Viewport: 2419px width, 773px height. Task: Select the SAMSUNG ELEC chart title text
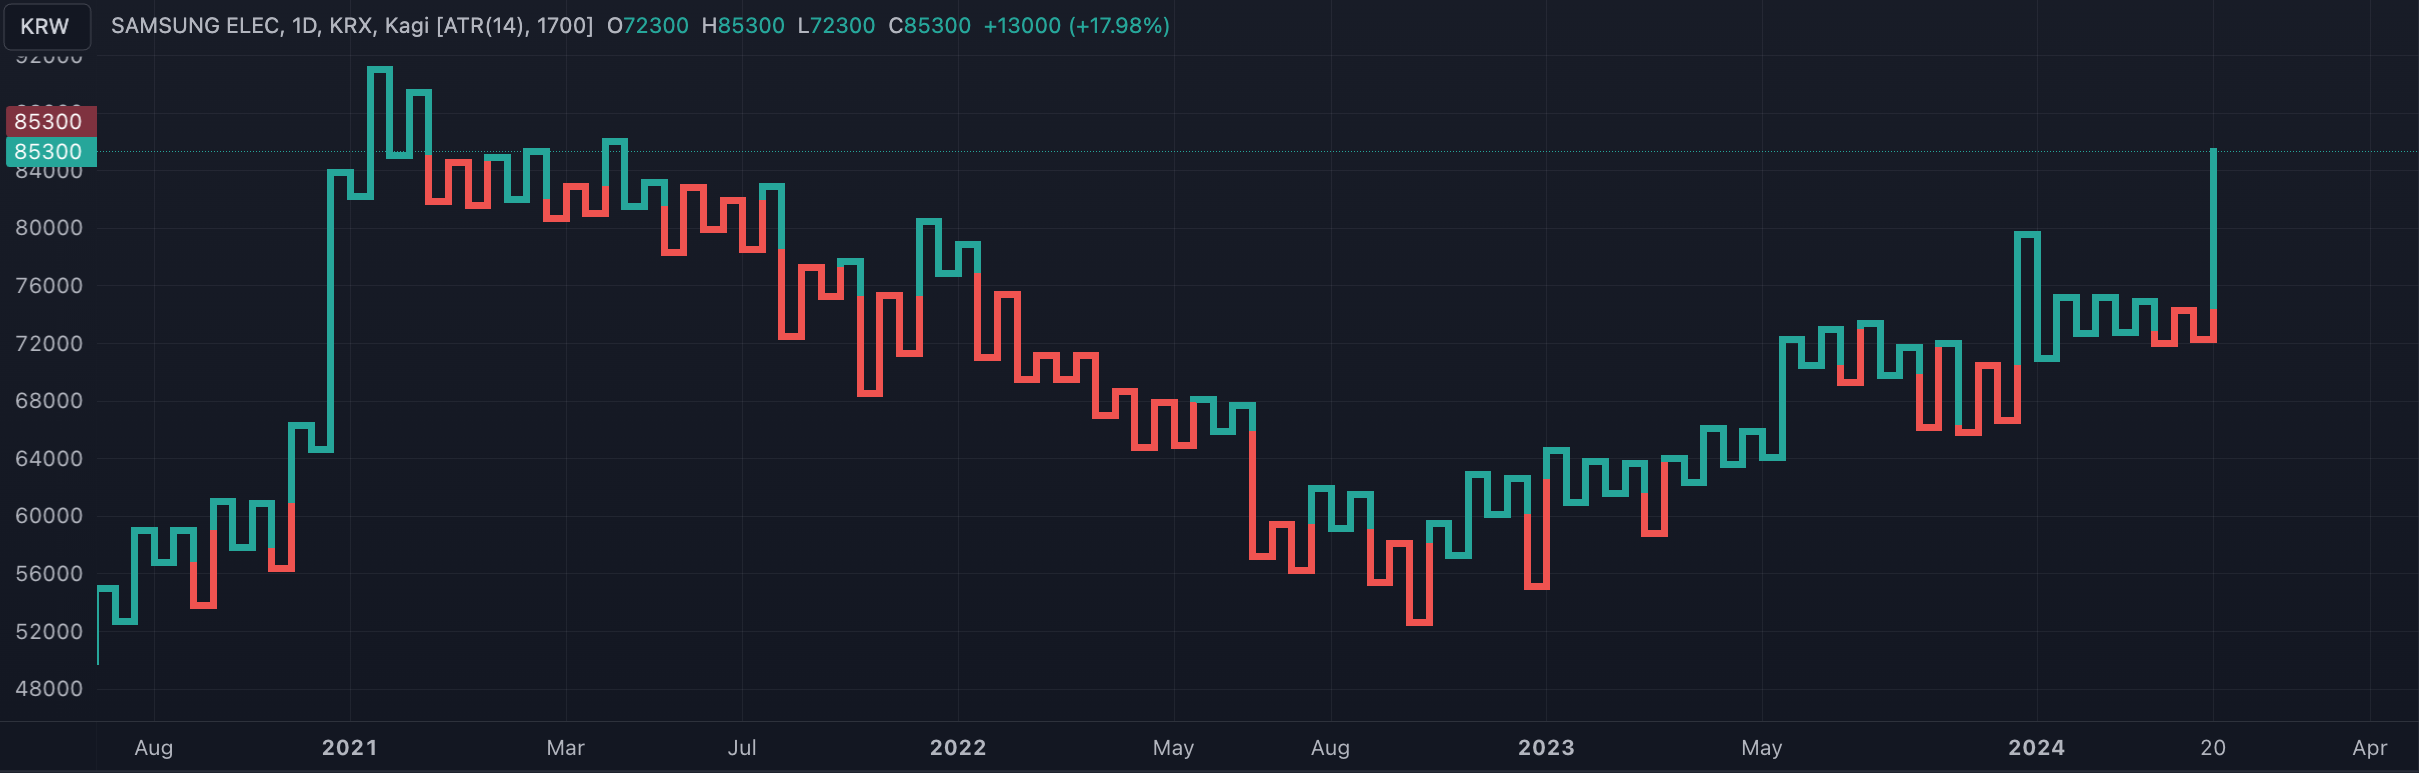click(352, 26)
